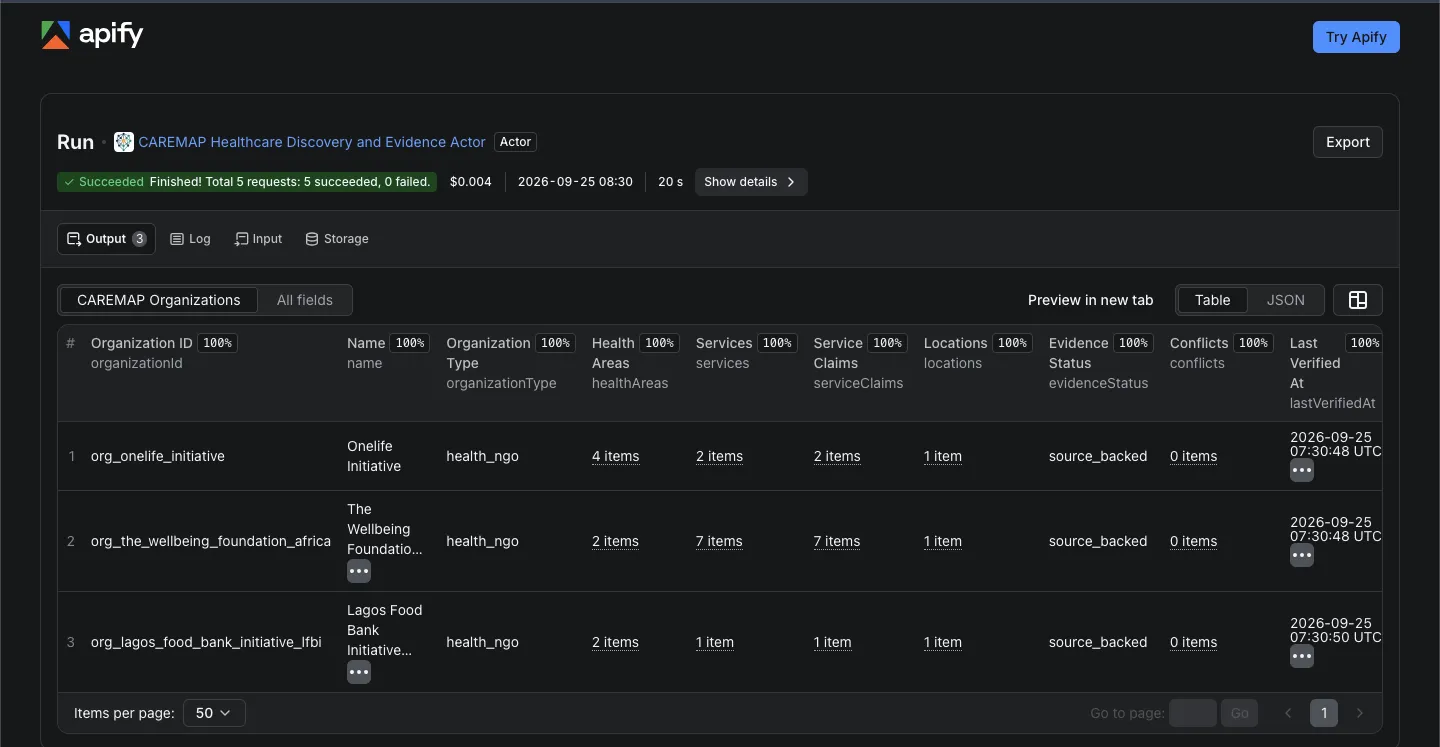1440x747 pixels.
Task: Go to previous page arrow
Action: pyautogui.click(x=1288, y=713)
